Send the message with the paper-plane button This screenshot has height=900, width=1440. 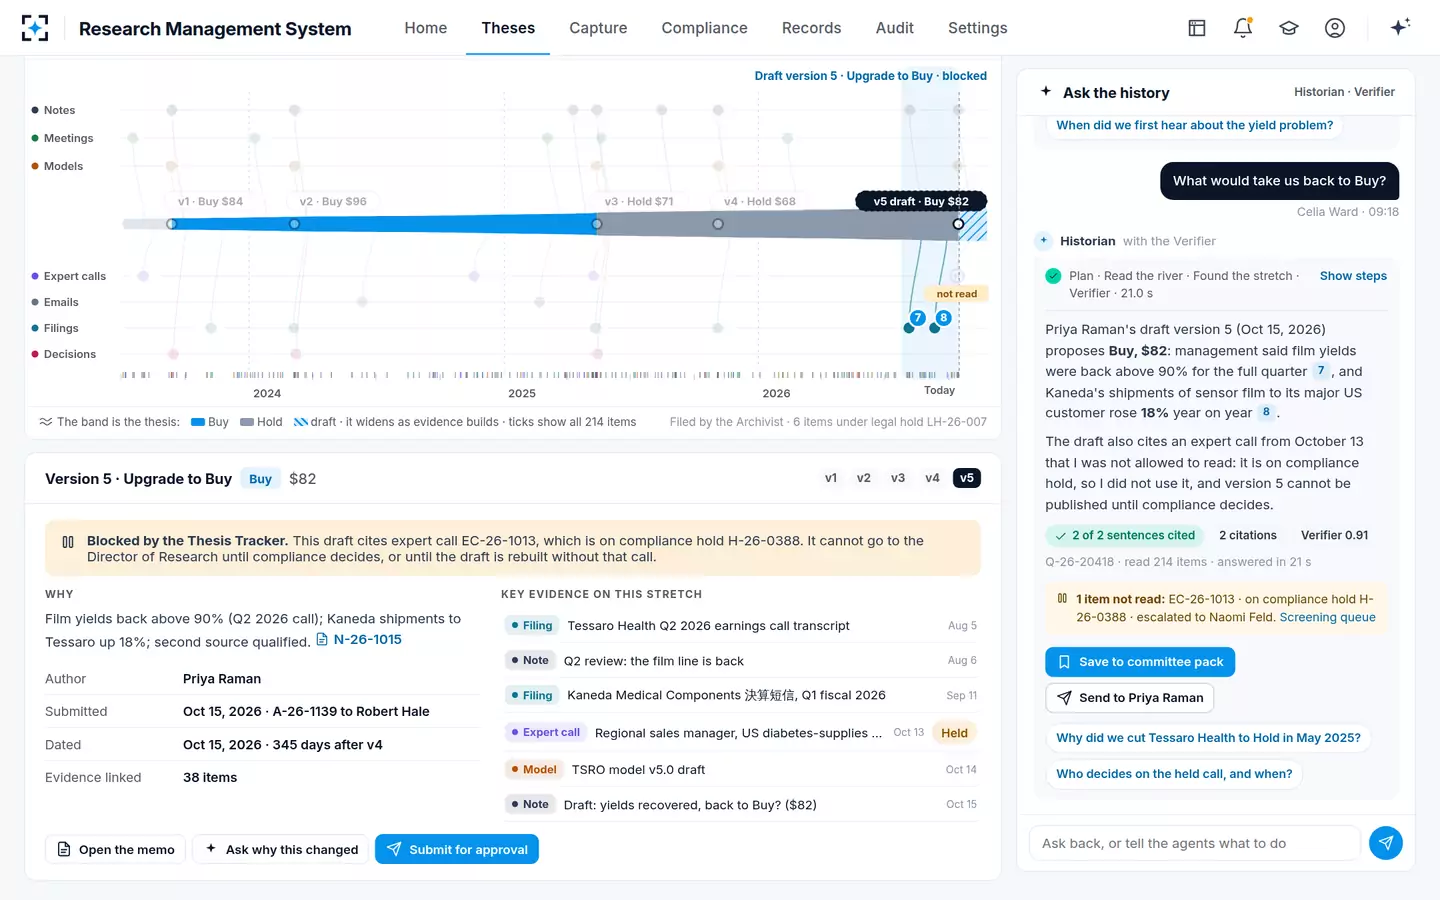tap(1386, 843)
